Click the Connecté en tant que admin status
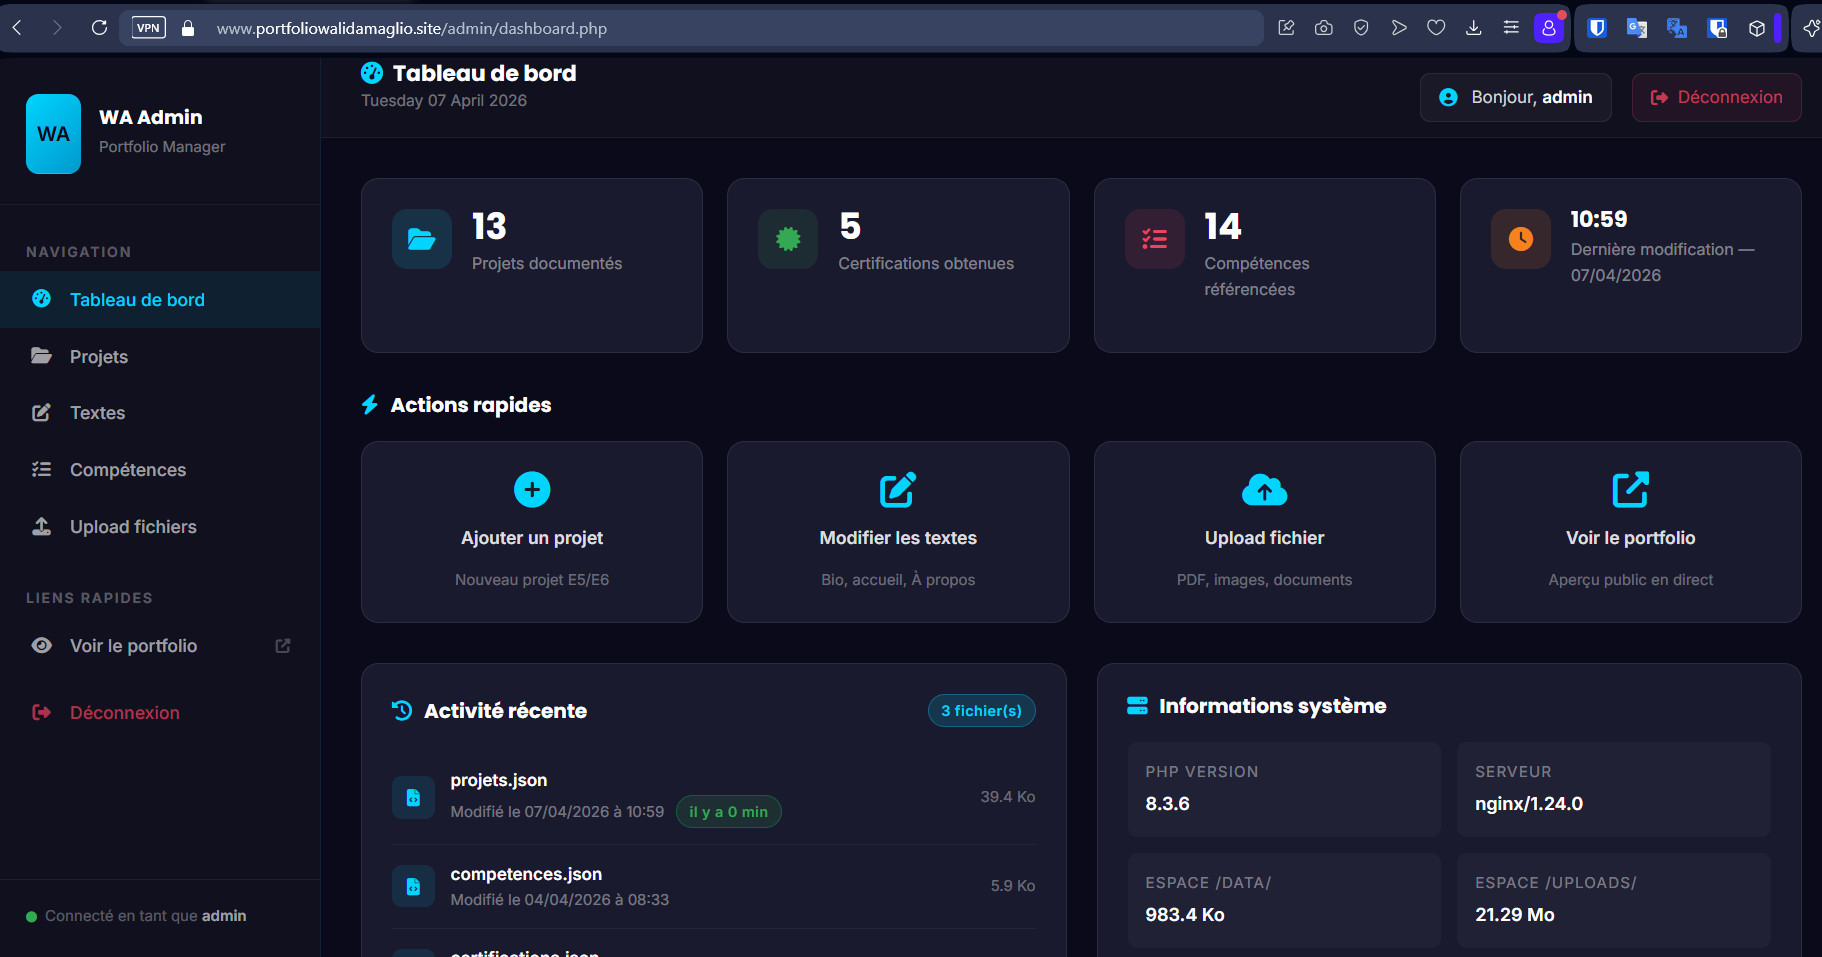 [136, 916]
